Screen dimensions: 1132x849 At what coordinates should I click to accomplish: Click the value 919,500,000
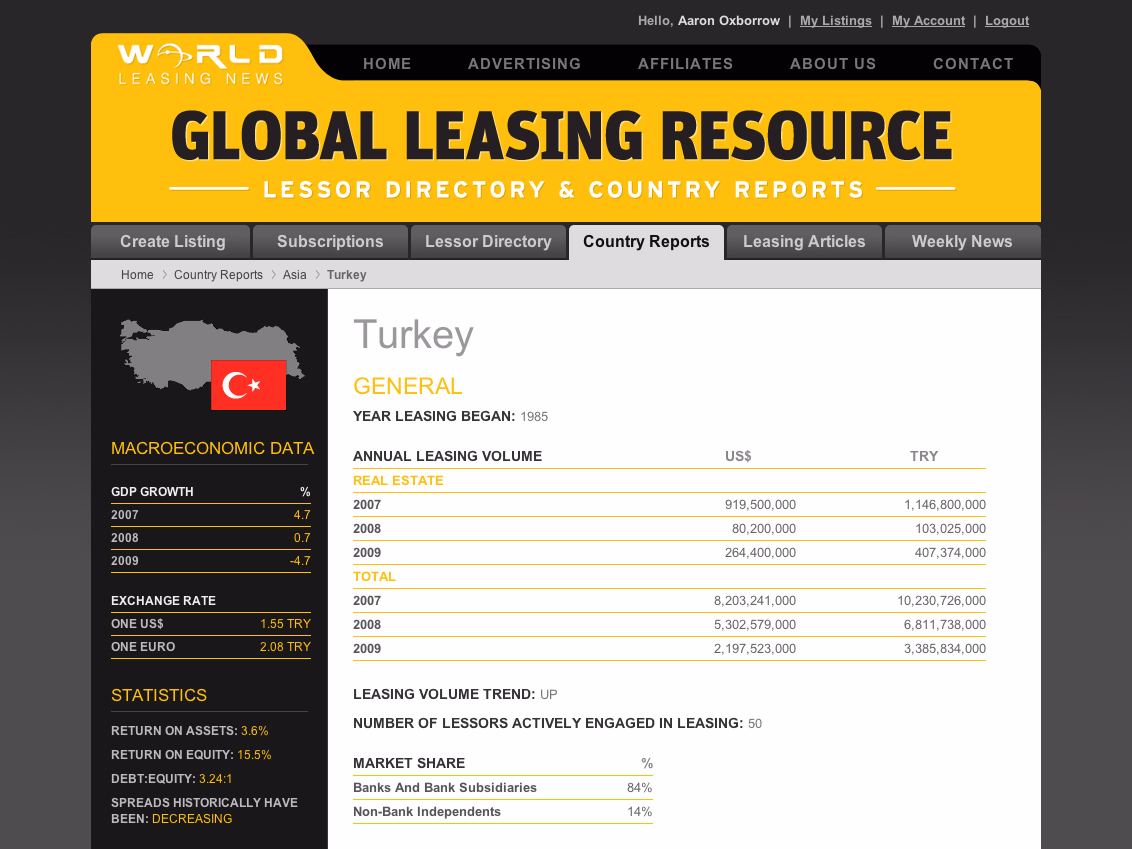[760, 505]
